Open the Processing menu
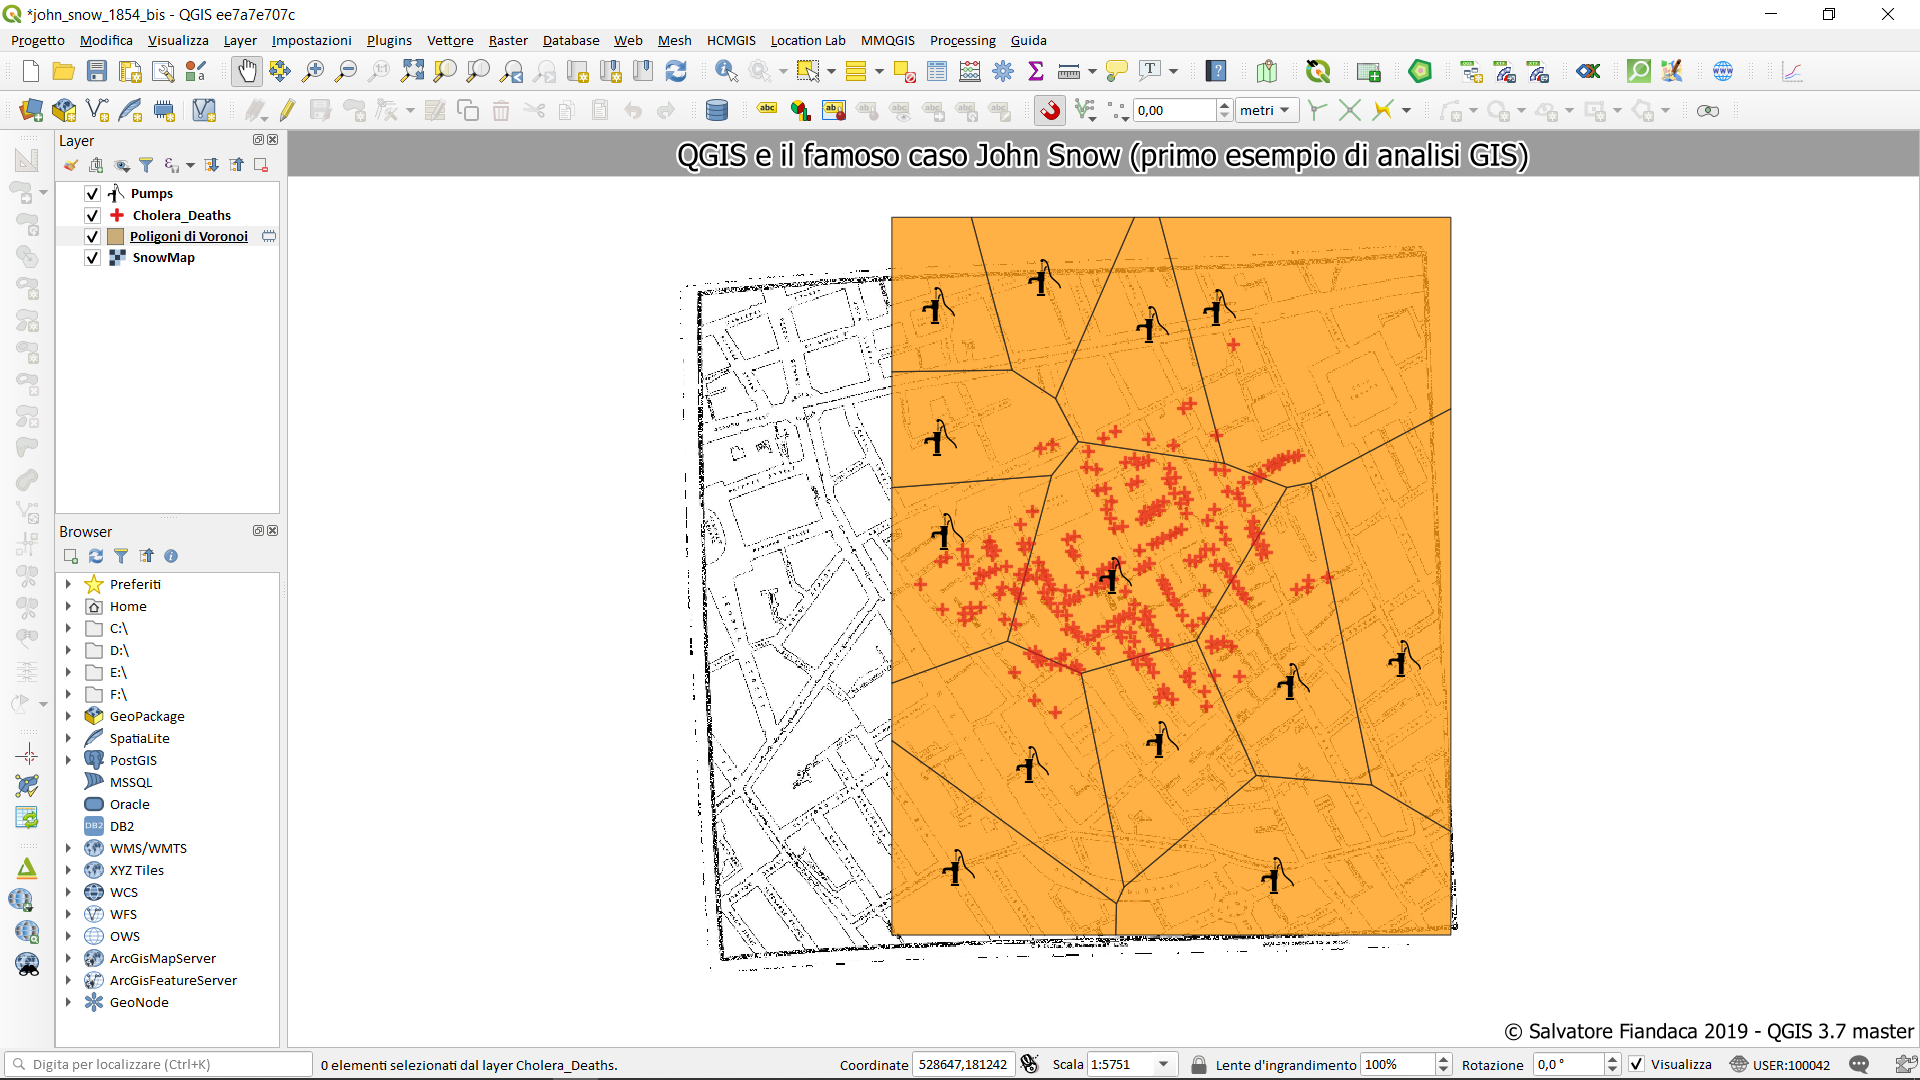The height and width of the screenshot is (1080, 1920). 962,40
